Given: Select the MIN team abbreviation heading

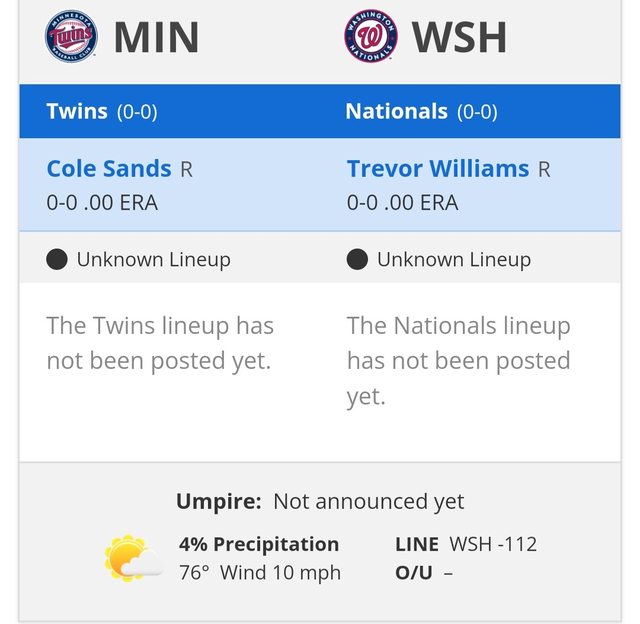Looking at the screenshot, I should pos(156,38).
